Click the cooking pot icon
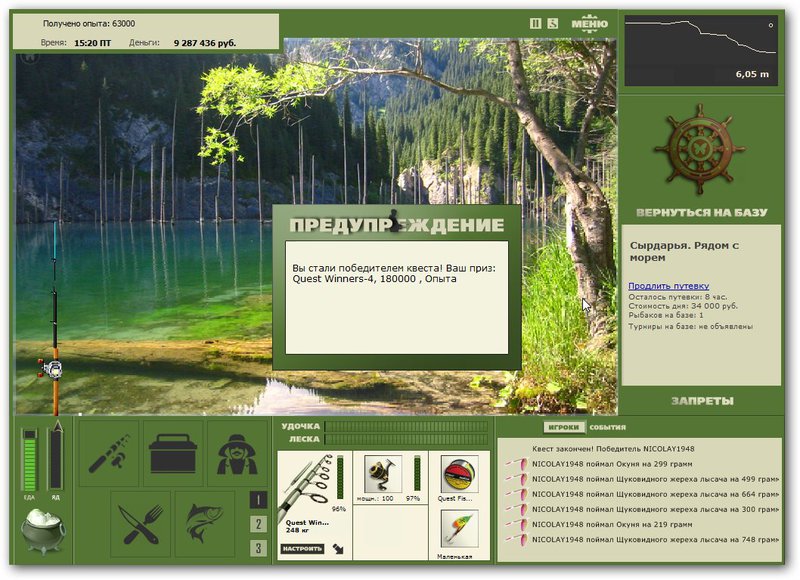 pos(43,531)
